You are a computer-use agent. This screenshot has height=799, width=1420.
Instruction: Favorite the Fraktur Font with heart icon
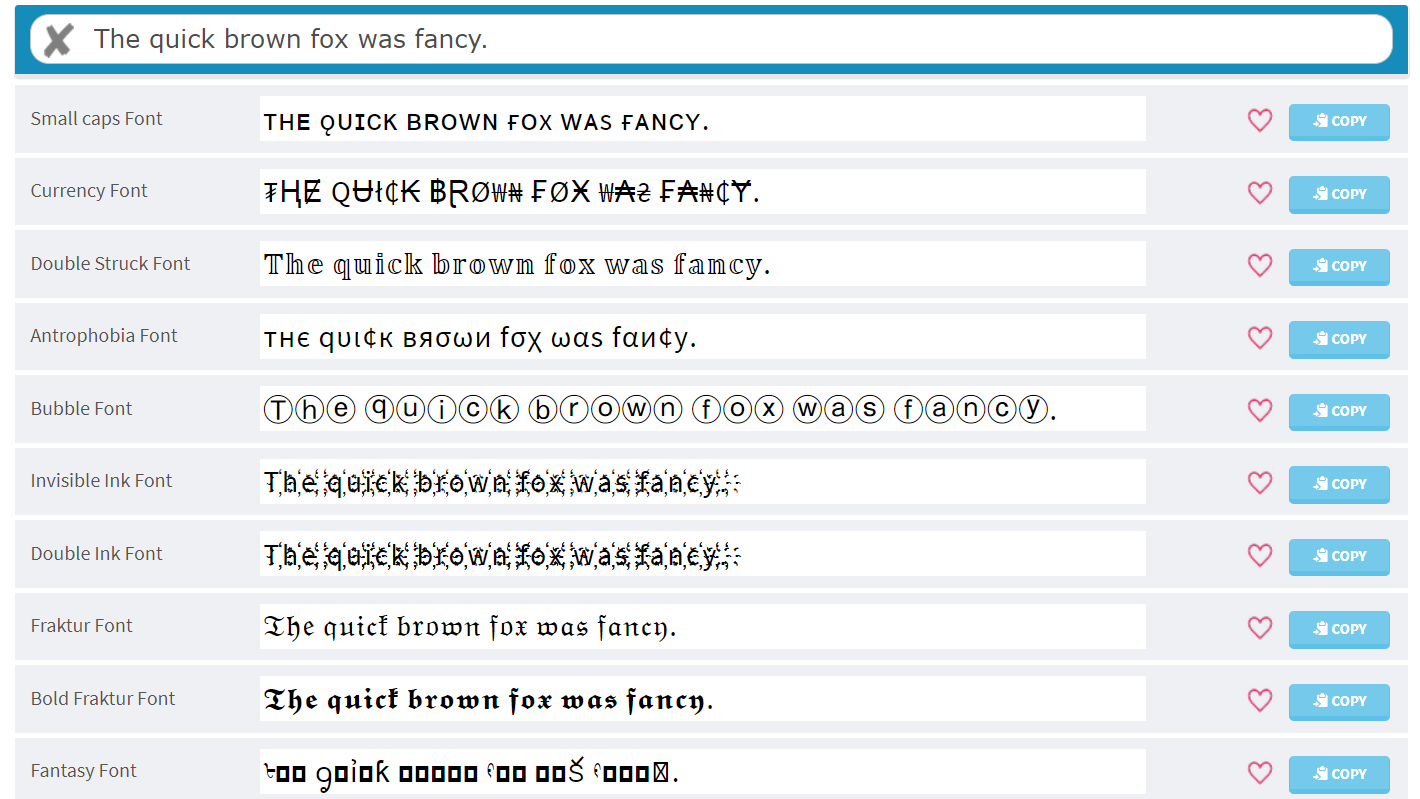click(1259, 628)
